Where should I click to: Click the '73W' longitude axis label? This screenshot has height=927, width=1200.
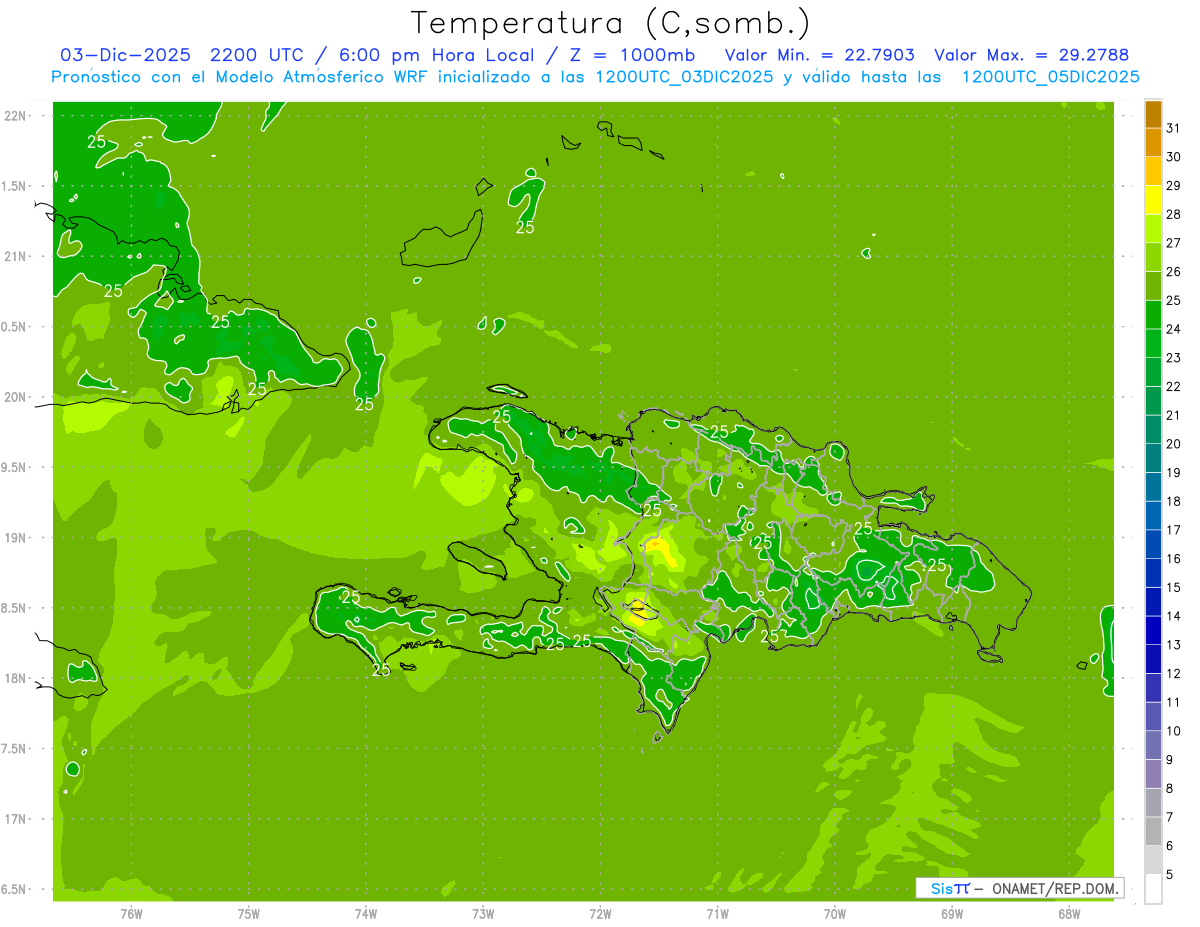(483, 914)
